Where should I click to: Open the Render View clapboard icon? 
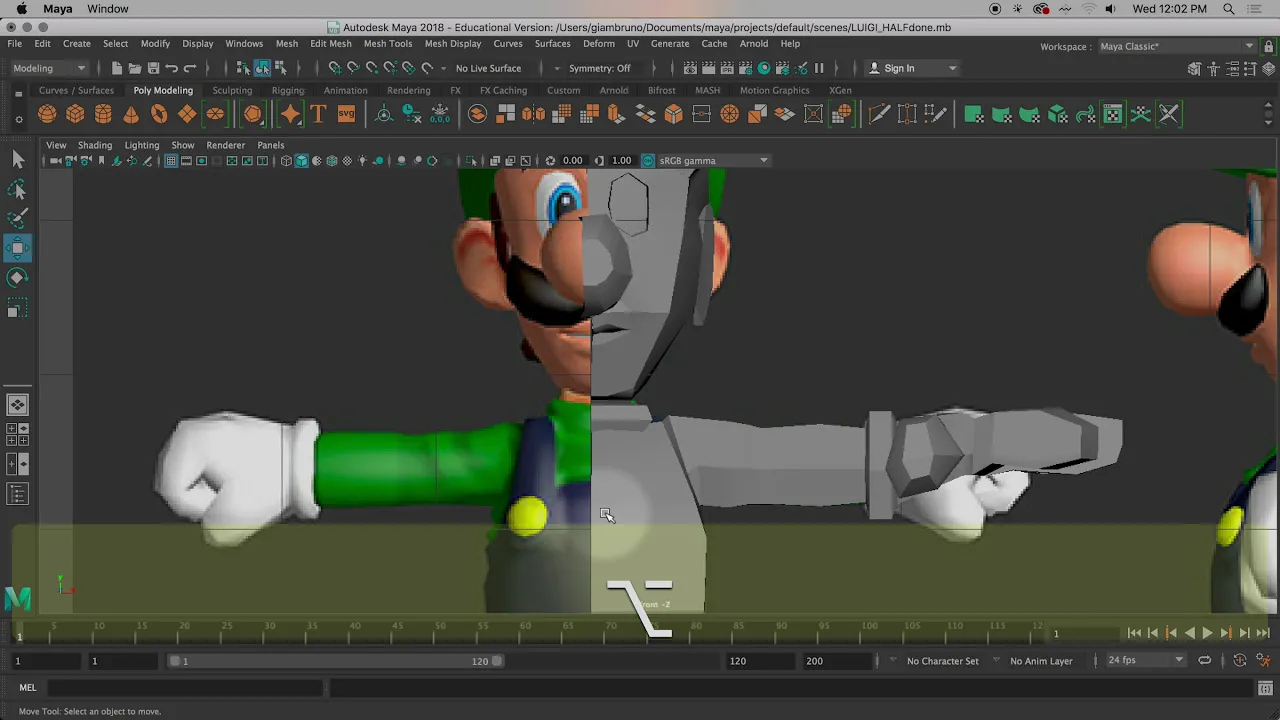[690, 68]
